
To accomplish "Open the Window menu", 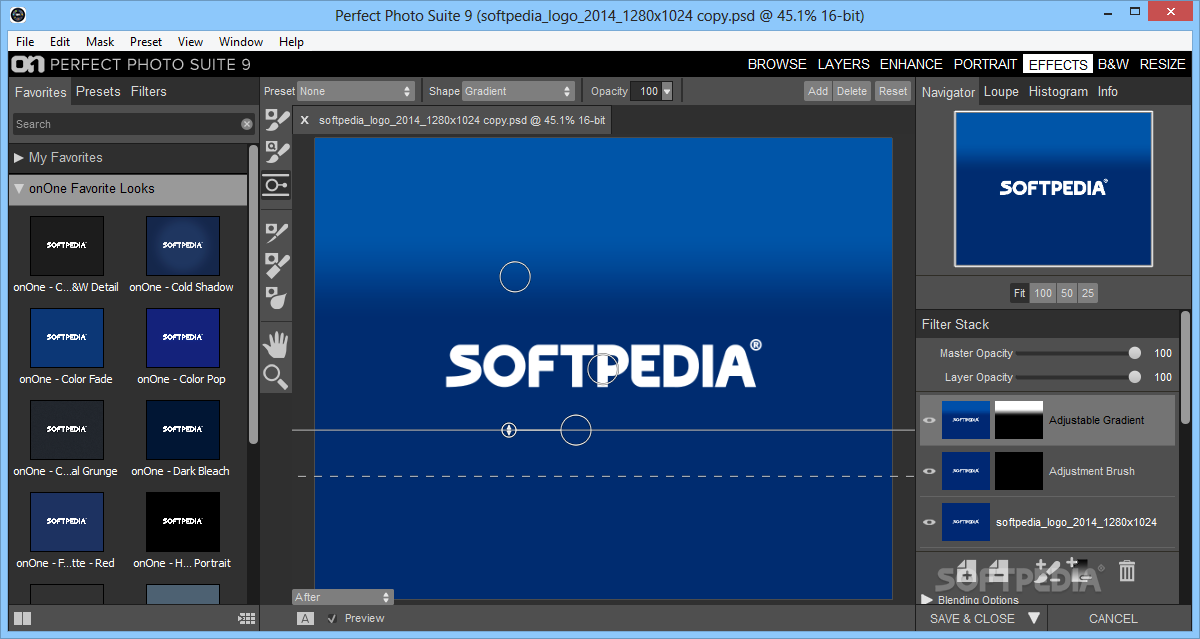I will click(x=241, y=42).
